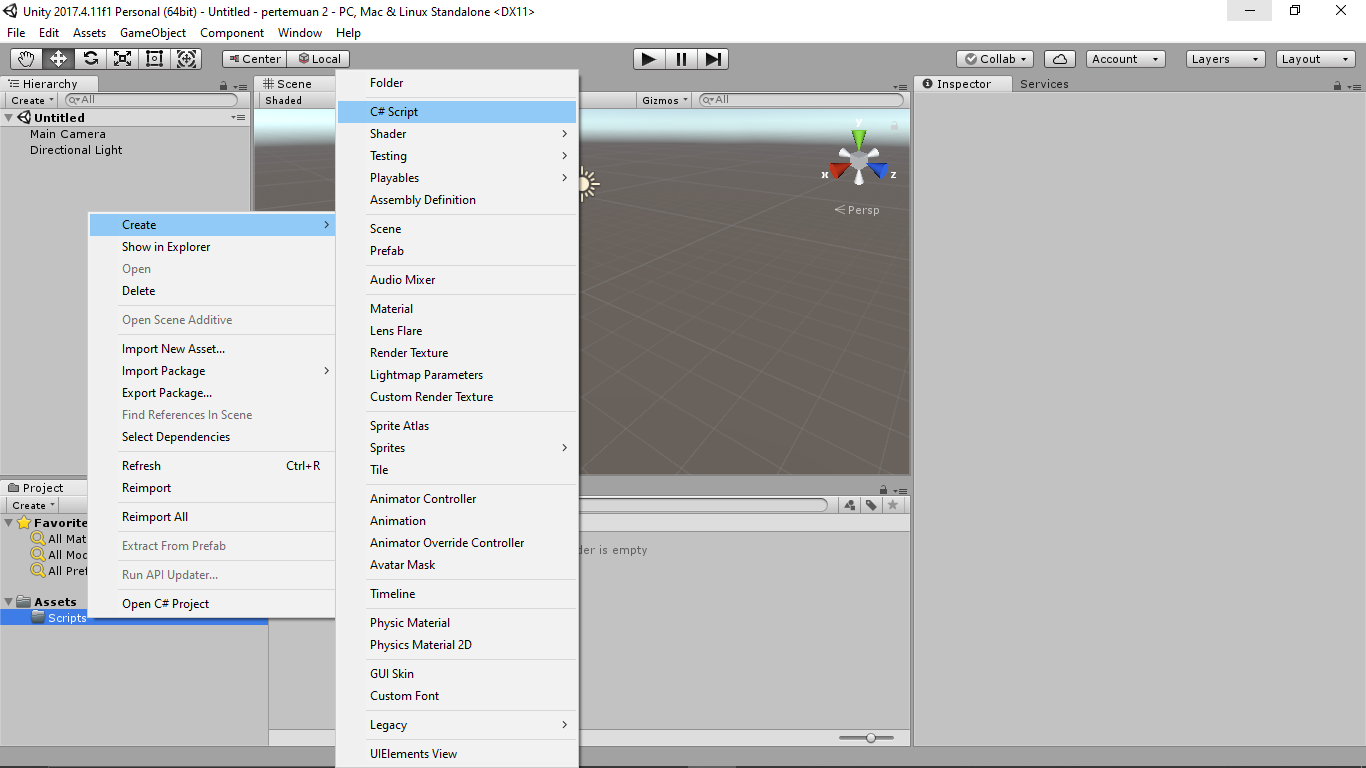This screenshot has width=1366, height=768.
Task: Click the save search star icon
Action: (893, 505)
